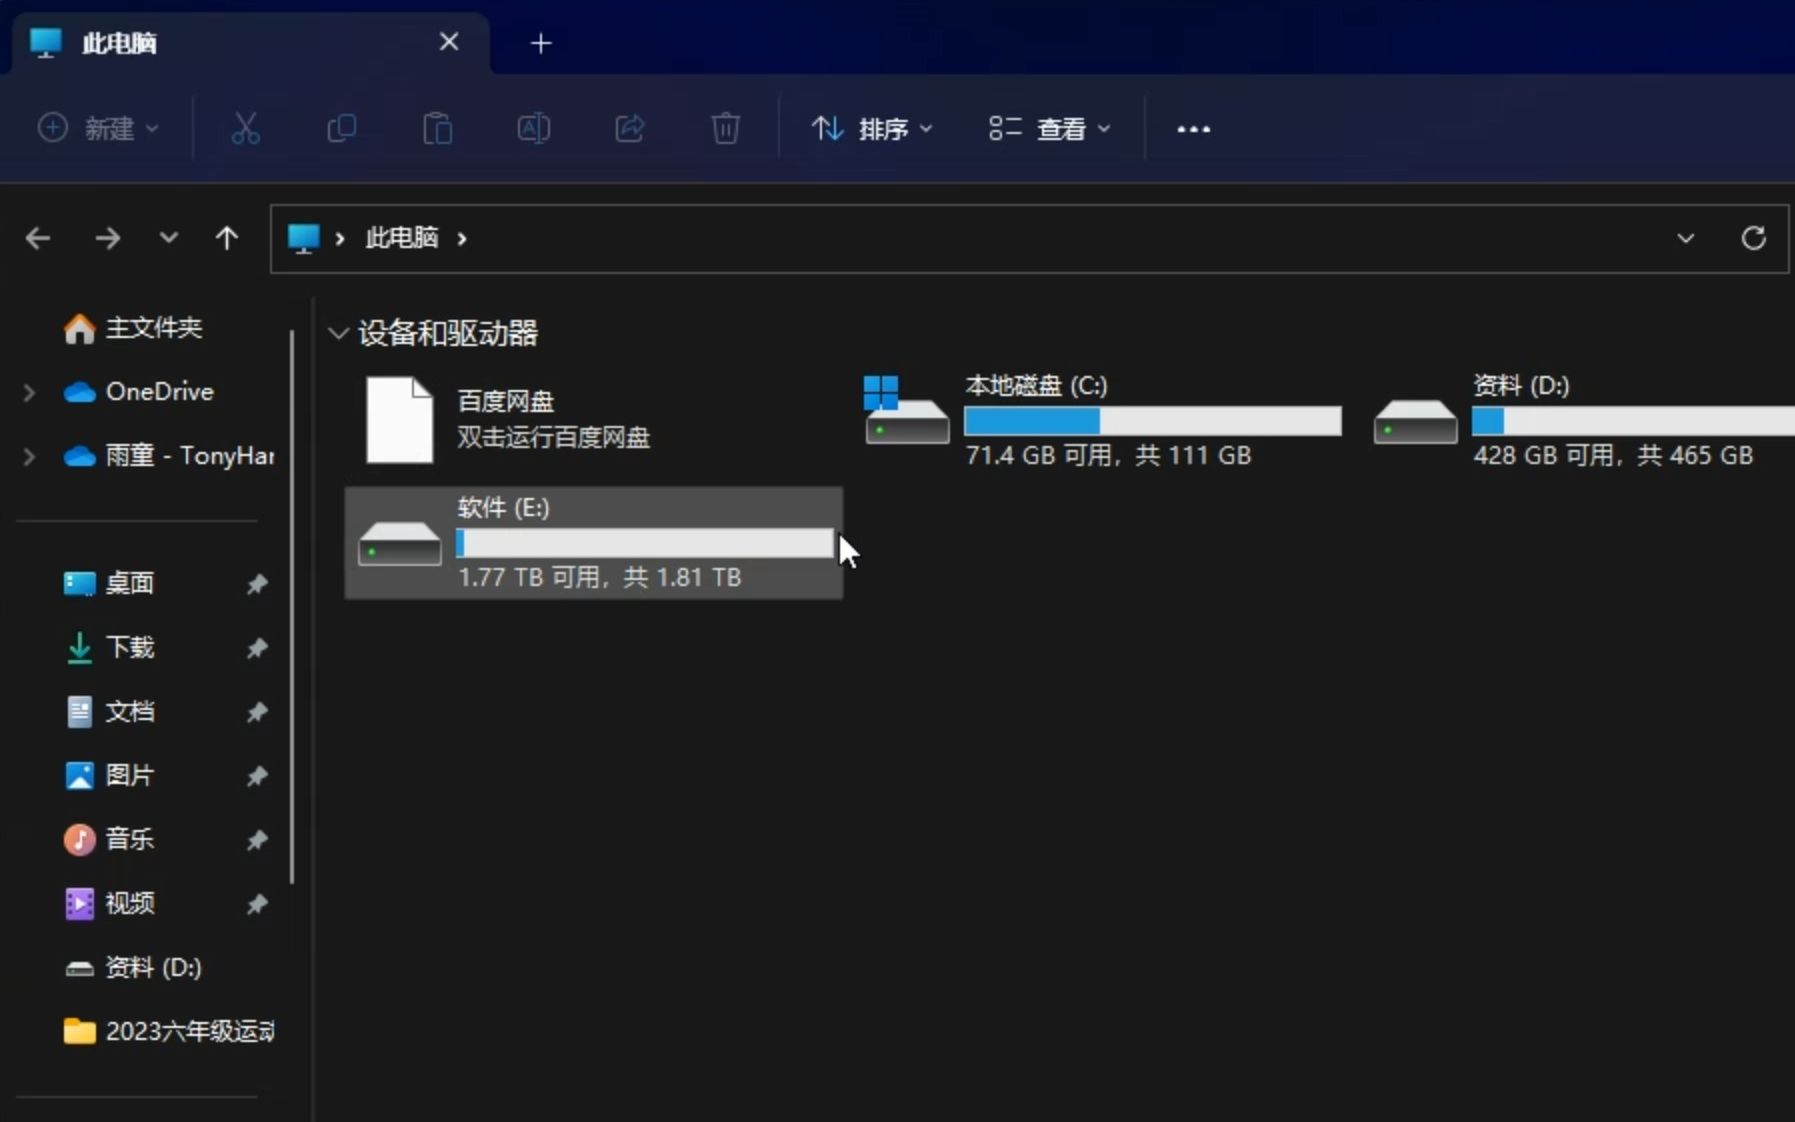Image resolution: width=1795 pixels, height=1122 pixels.
Task: Expand address bar history dropdown
Action: tap(1685, 238)
